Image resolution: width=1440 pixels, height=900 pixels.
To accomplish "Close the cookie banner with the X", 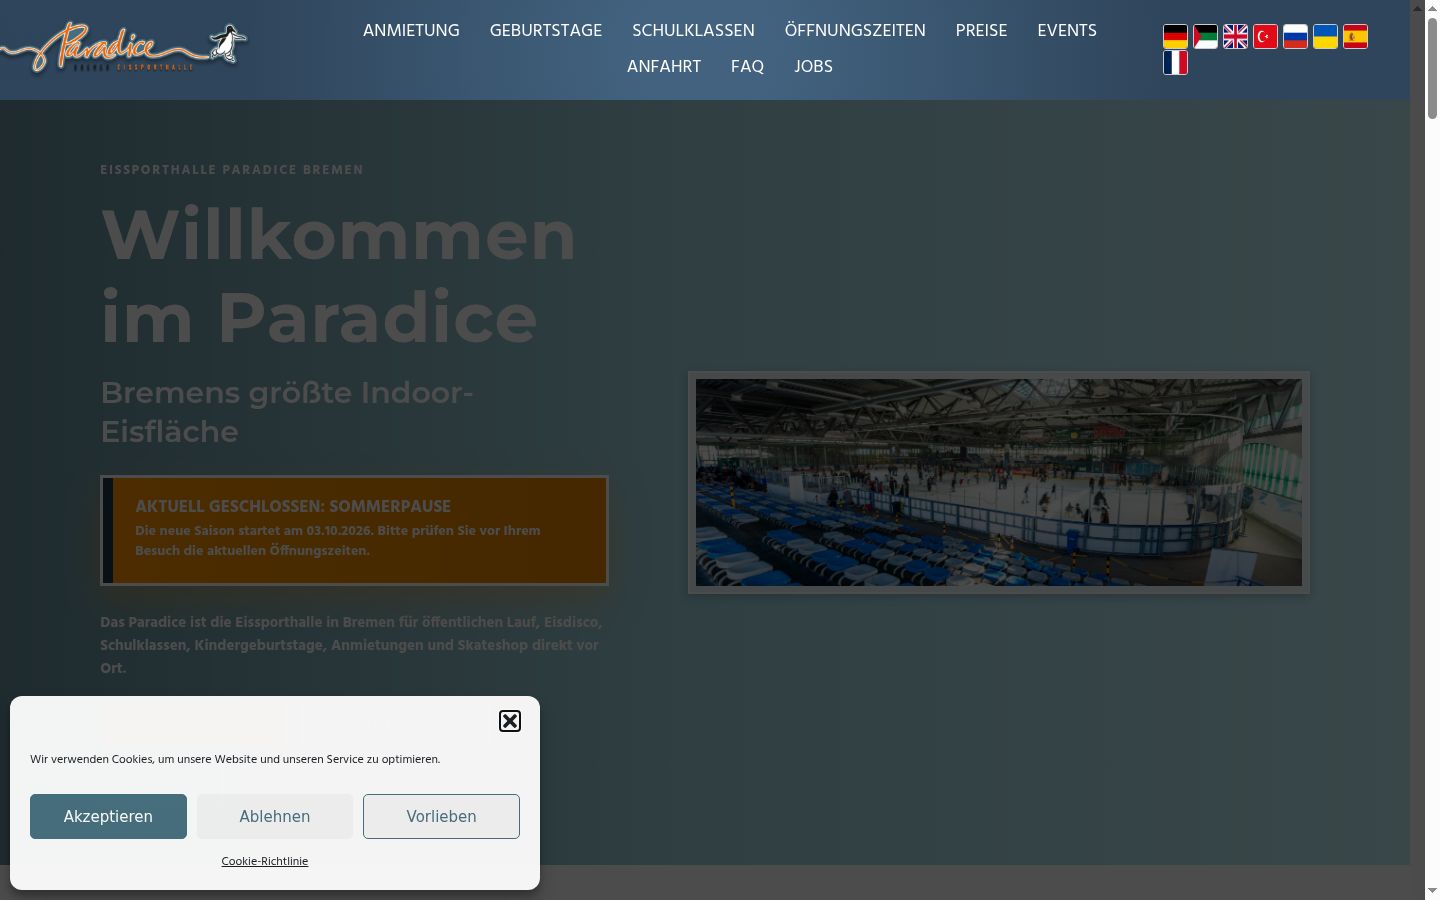I will coord(510,721).
